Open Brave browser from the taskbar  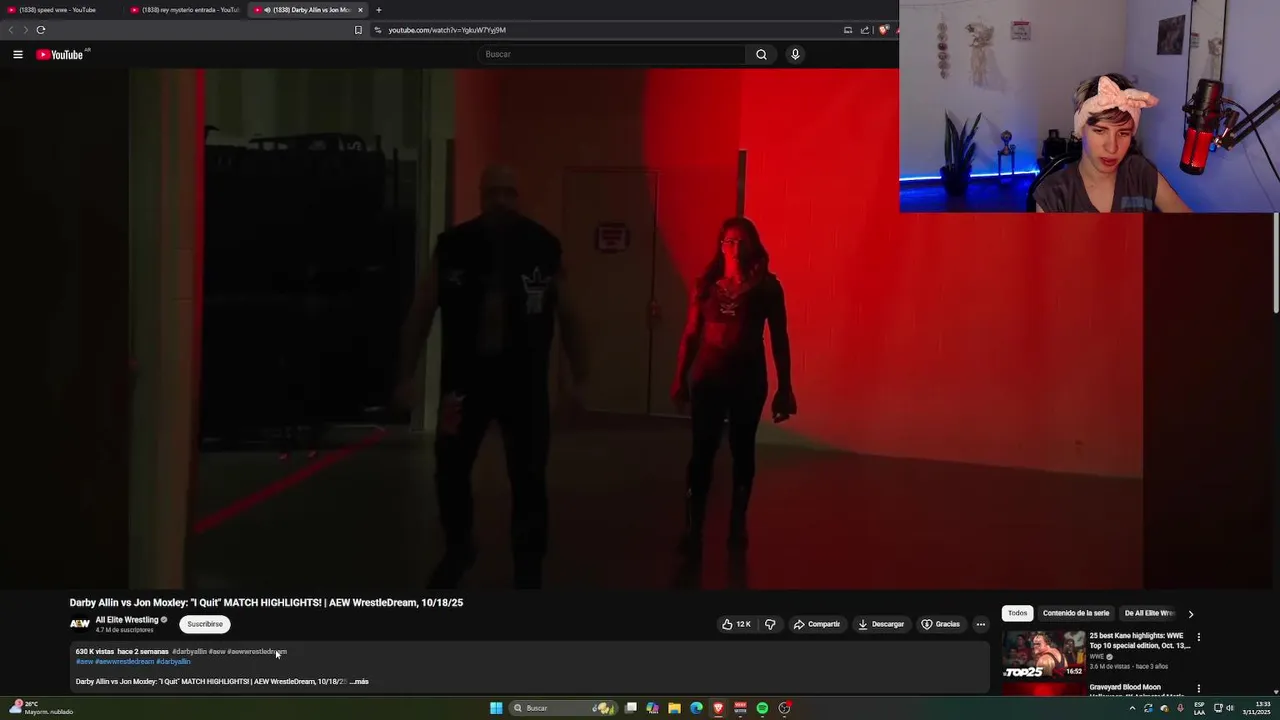[x=718, y=708]
